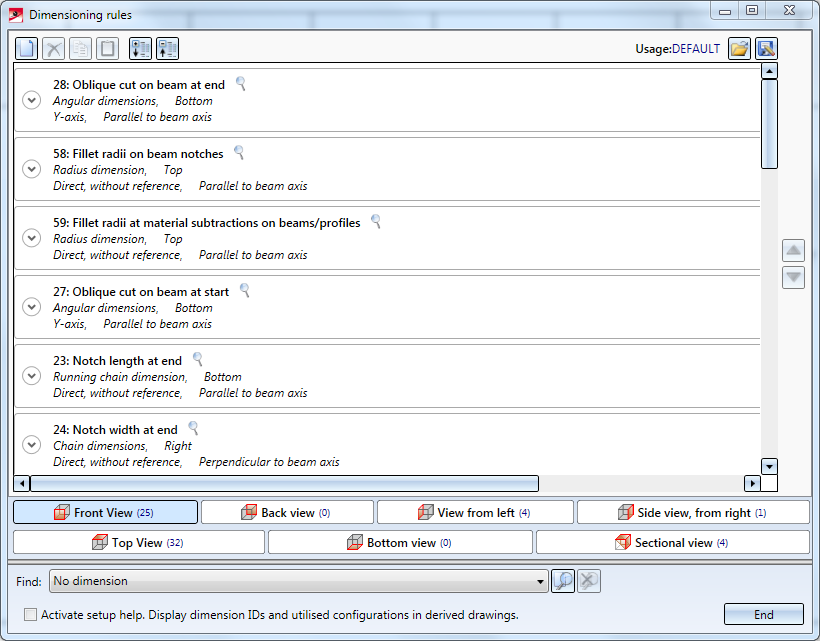
Task: Click the collapse all rules icon
Action: point(167,49)
